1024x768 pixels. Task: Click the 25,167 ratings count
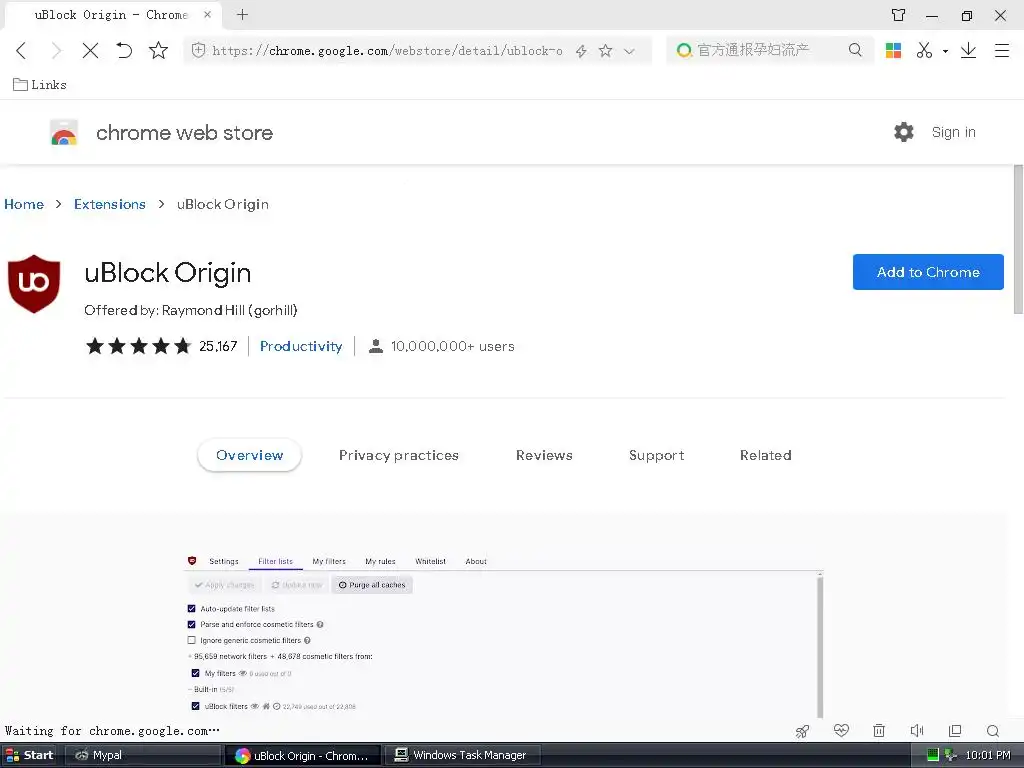click(218, 346)
